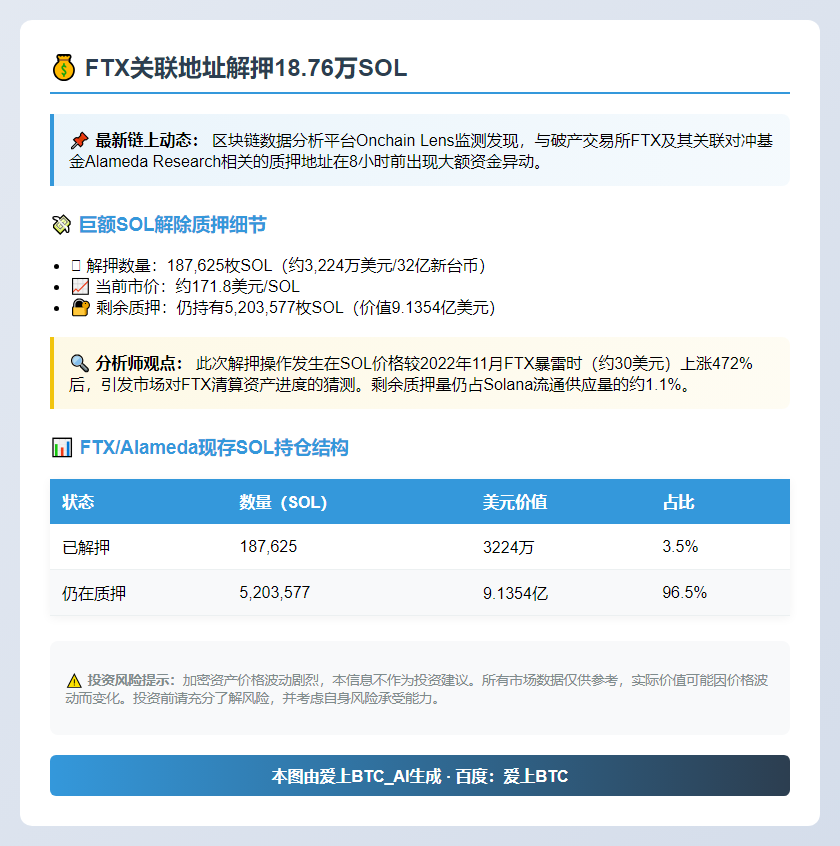This screenshot has width=840, height=846.
Task: Click the 数量（SOL）column header
Action: click(283, 502)
